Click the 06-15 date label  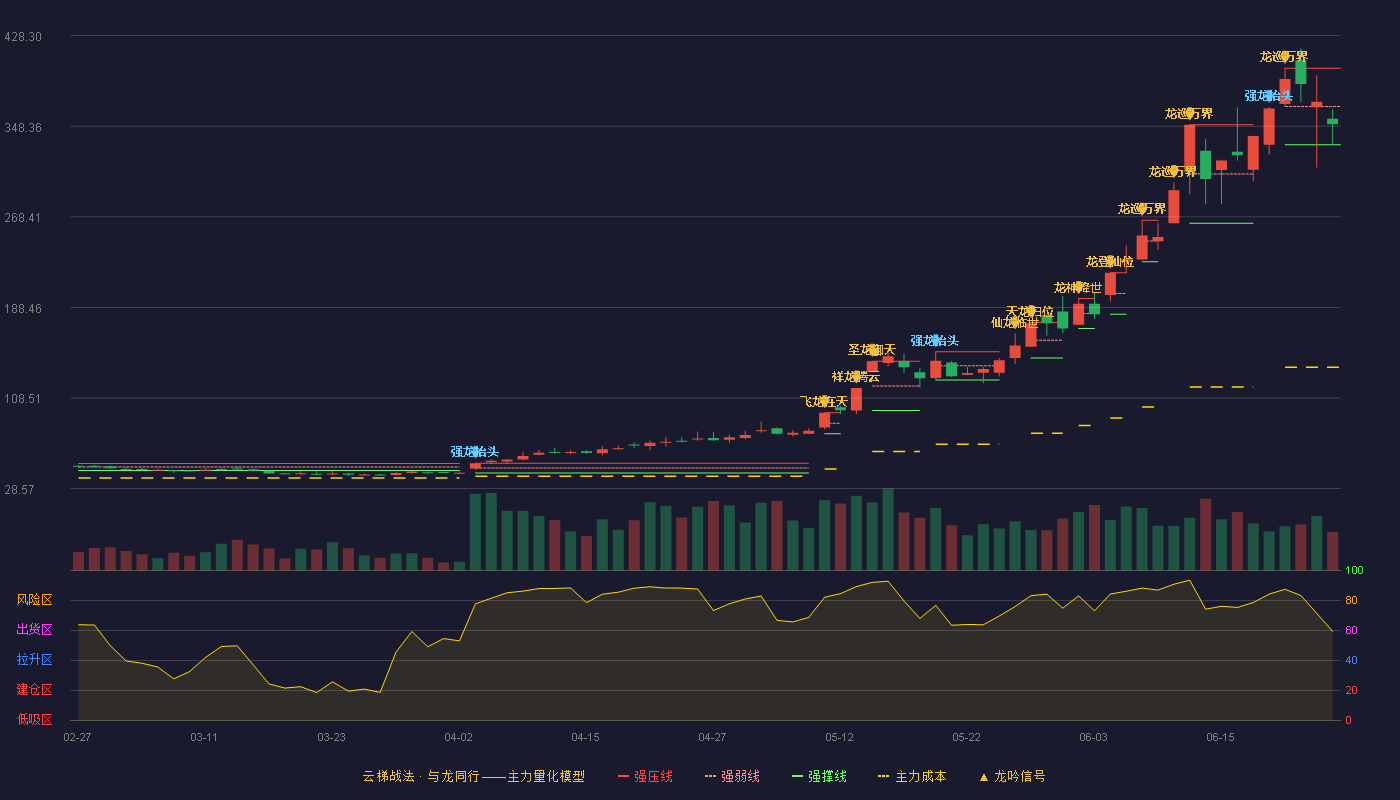pos(1220,737)
